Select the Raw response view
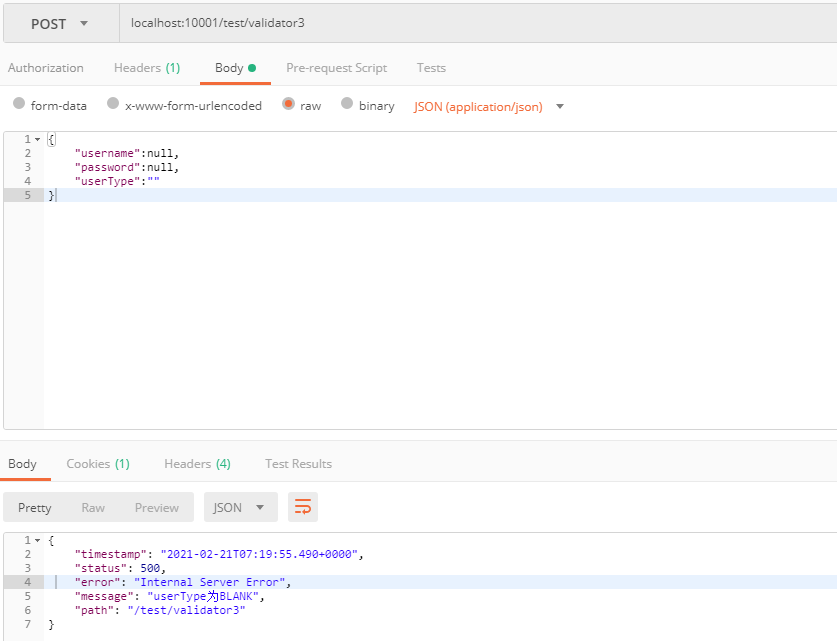 93,508
